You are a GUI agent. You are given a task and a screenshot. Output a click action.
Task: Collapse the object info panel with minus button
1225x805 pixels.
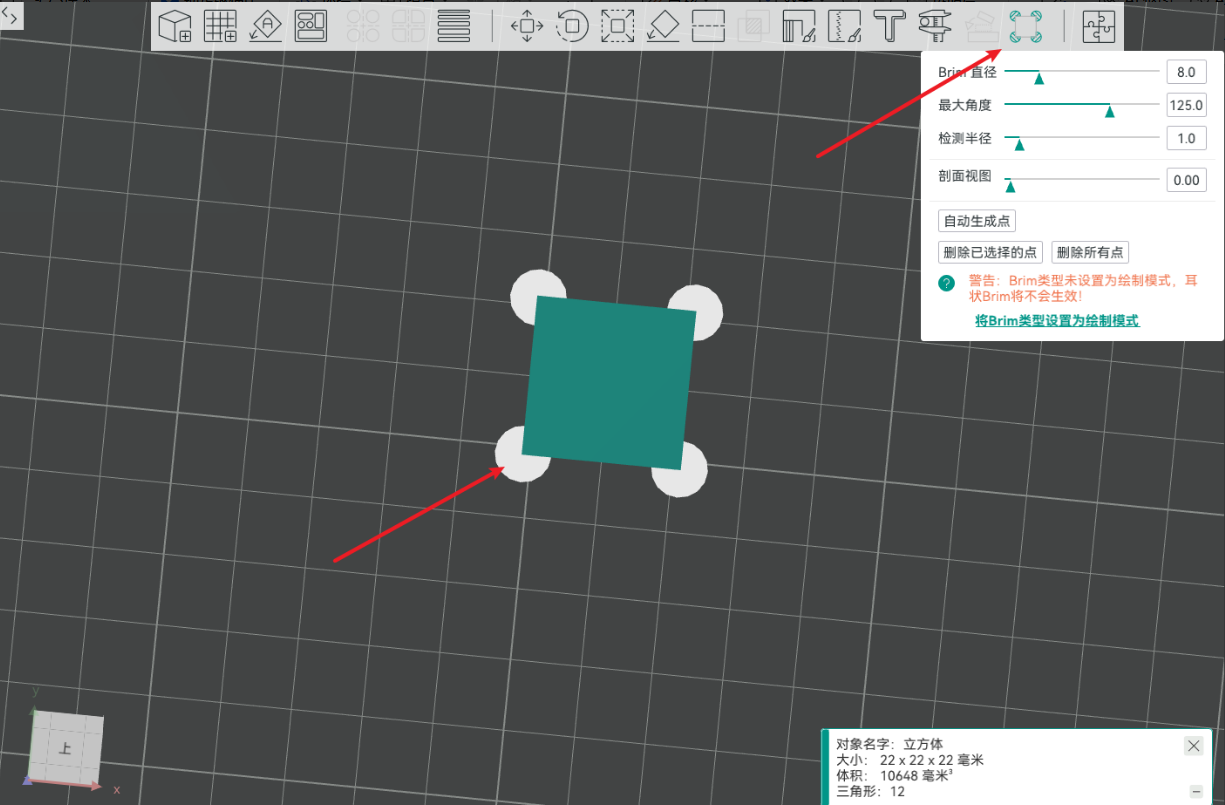click(x=1196, y=791)
